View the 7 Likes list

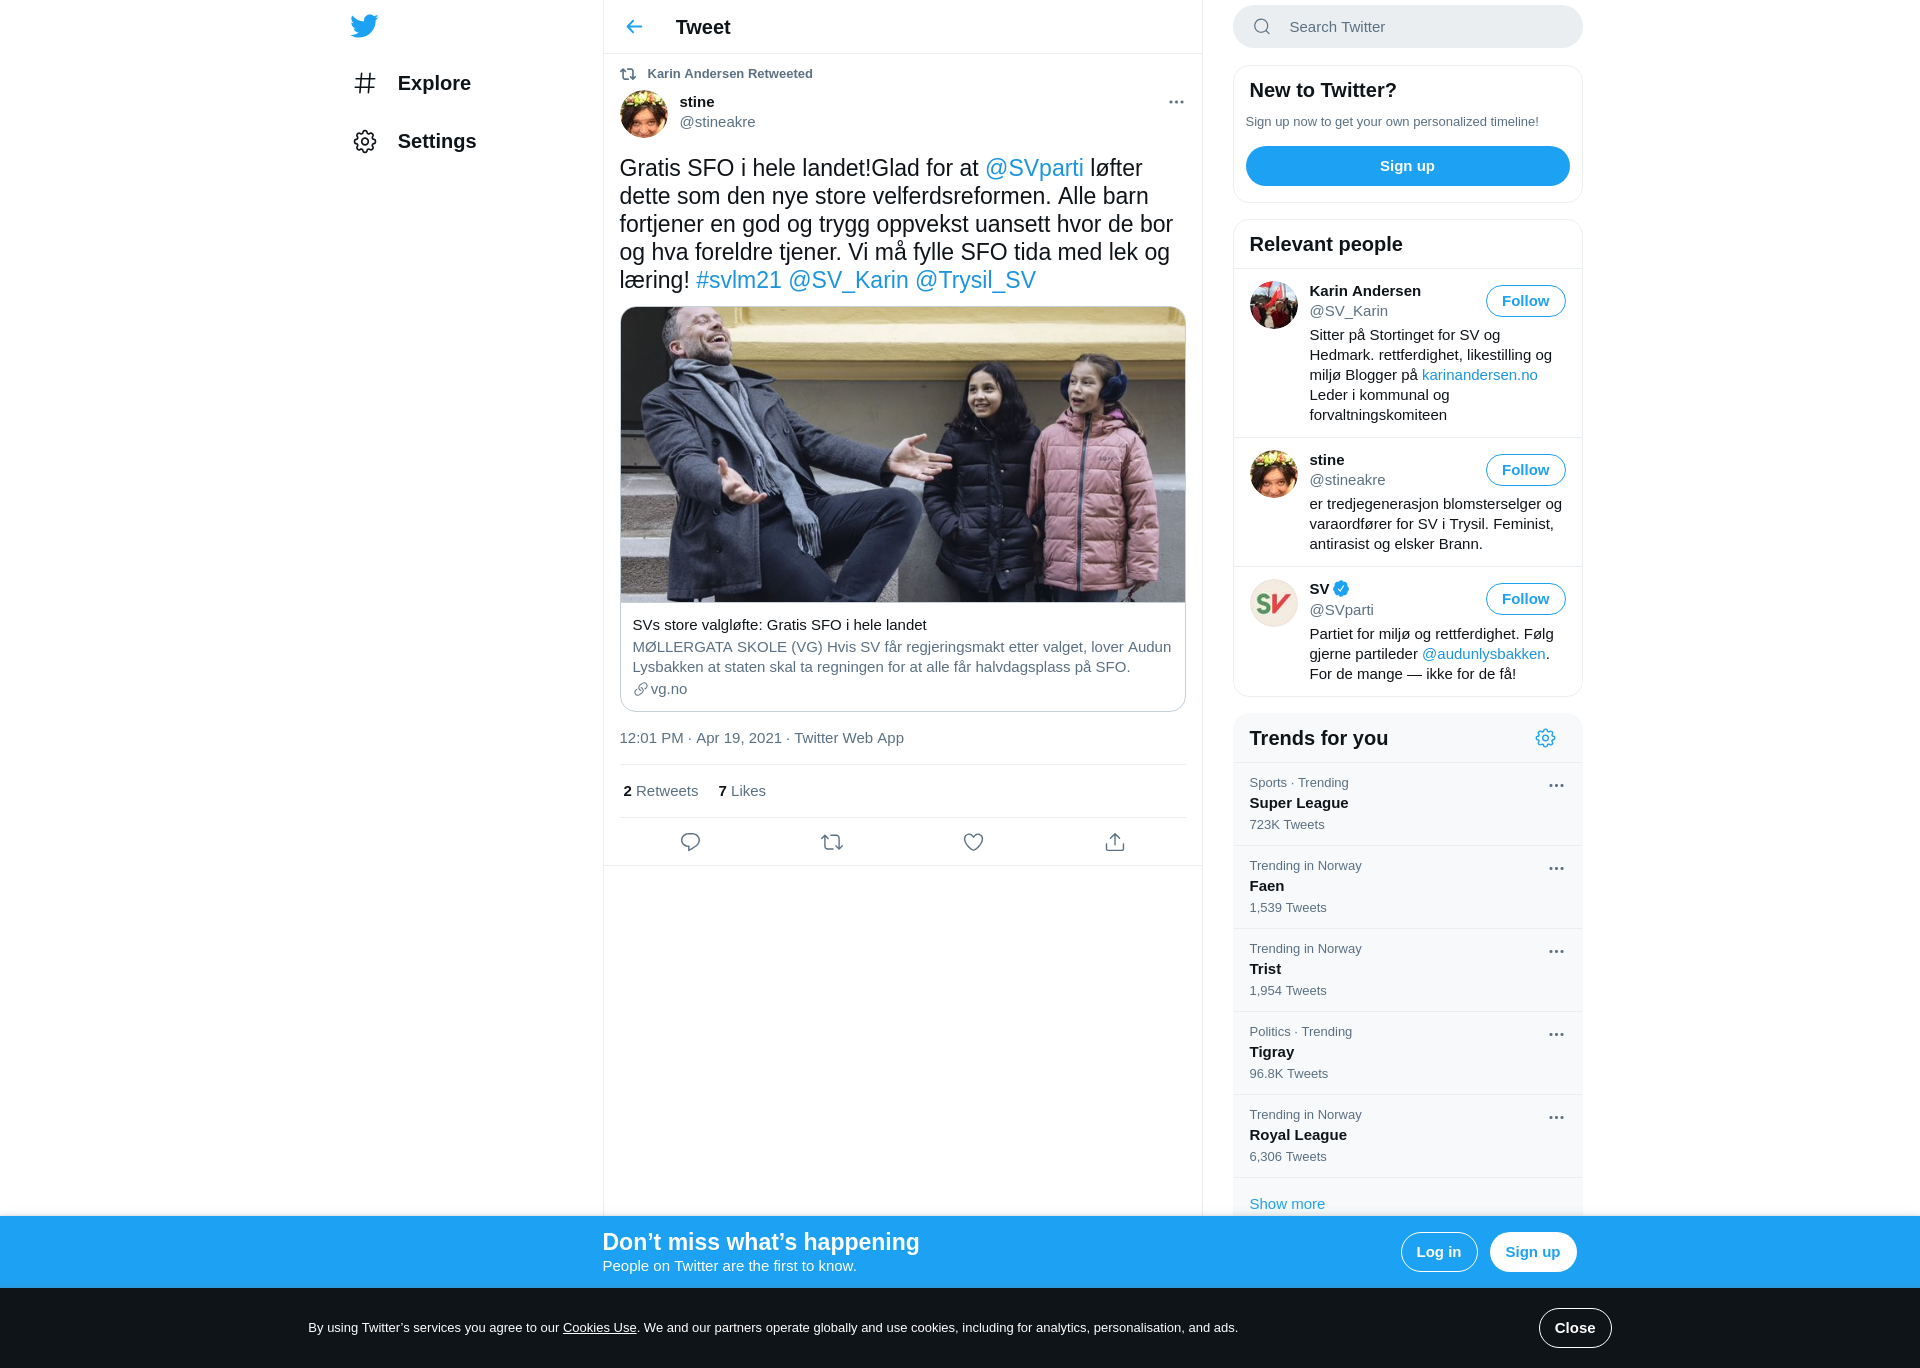point(742,791)
